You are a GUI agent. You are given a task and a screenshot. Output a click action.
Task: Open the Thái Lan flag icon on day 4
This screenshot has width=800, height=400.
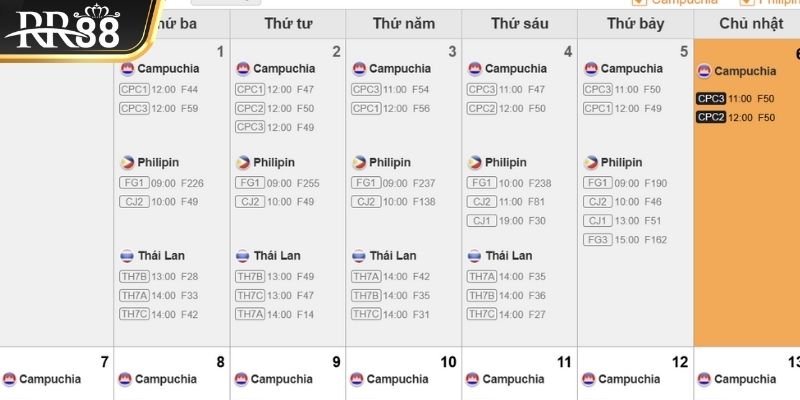coord(474,256)
